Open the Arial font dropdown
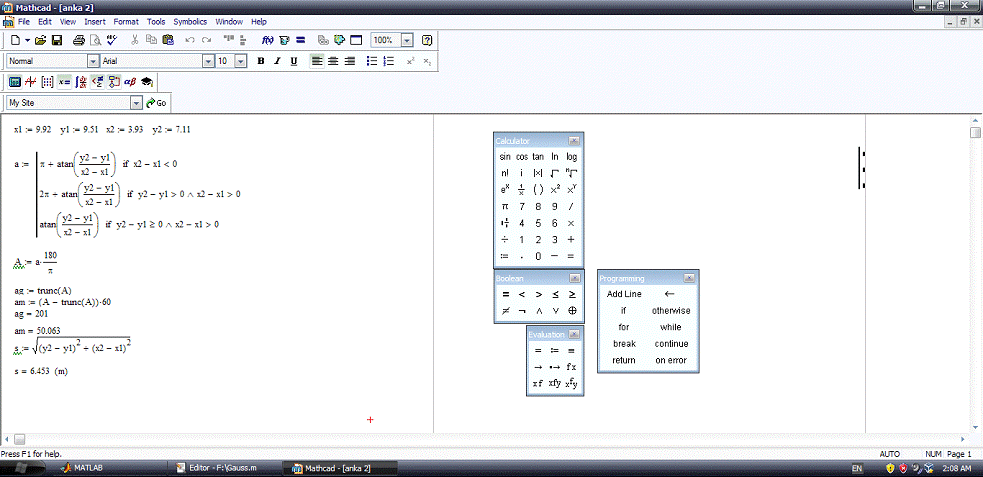The width and height of the screenshot is (983, 477). point(208,61)
